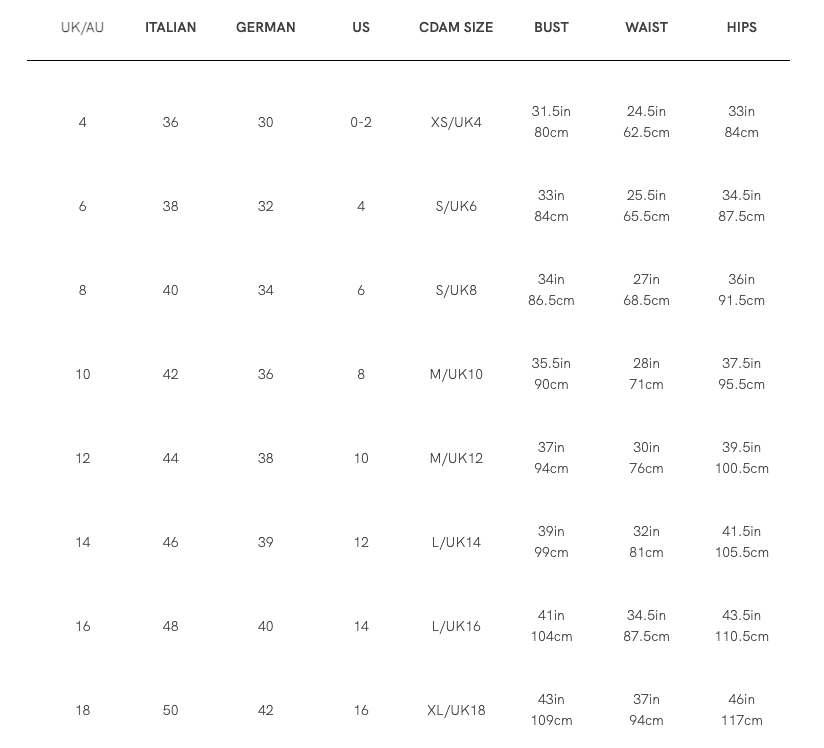Click the M/UK10 size cell
Screen dimensions: 824x748
[x=456, y=375]
